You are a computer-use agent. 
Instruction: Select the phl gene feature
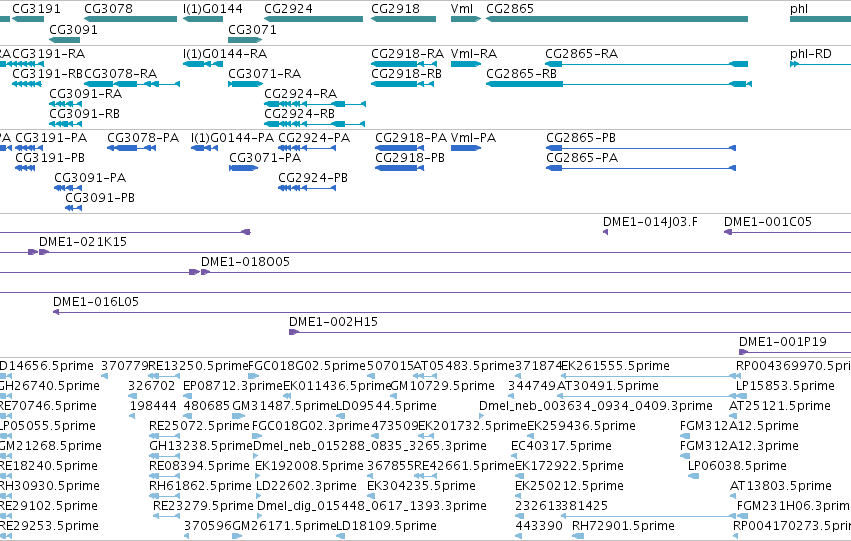[x=821, y=19]
